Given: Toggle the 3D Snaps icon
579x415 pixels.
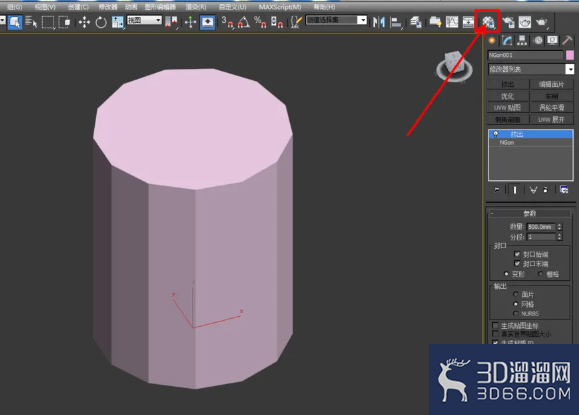Looking at the screenshot, I should [x=227, y=22].
